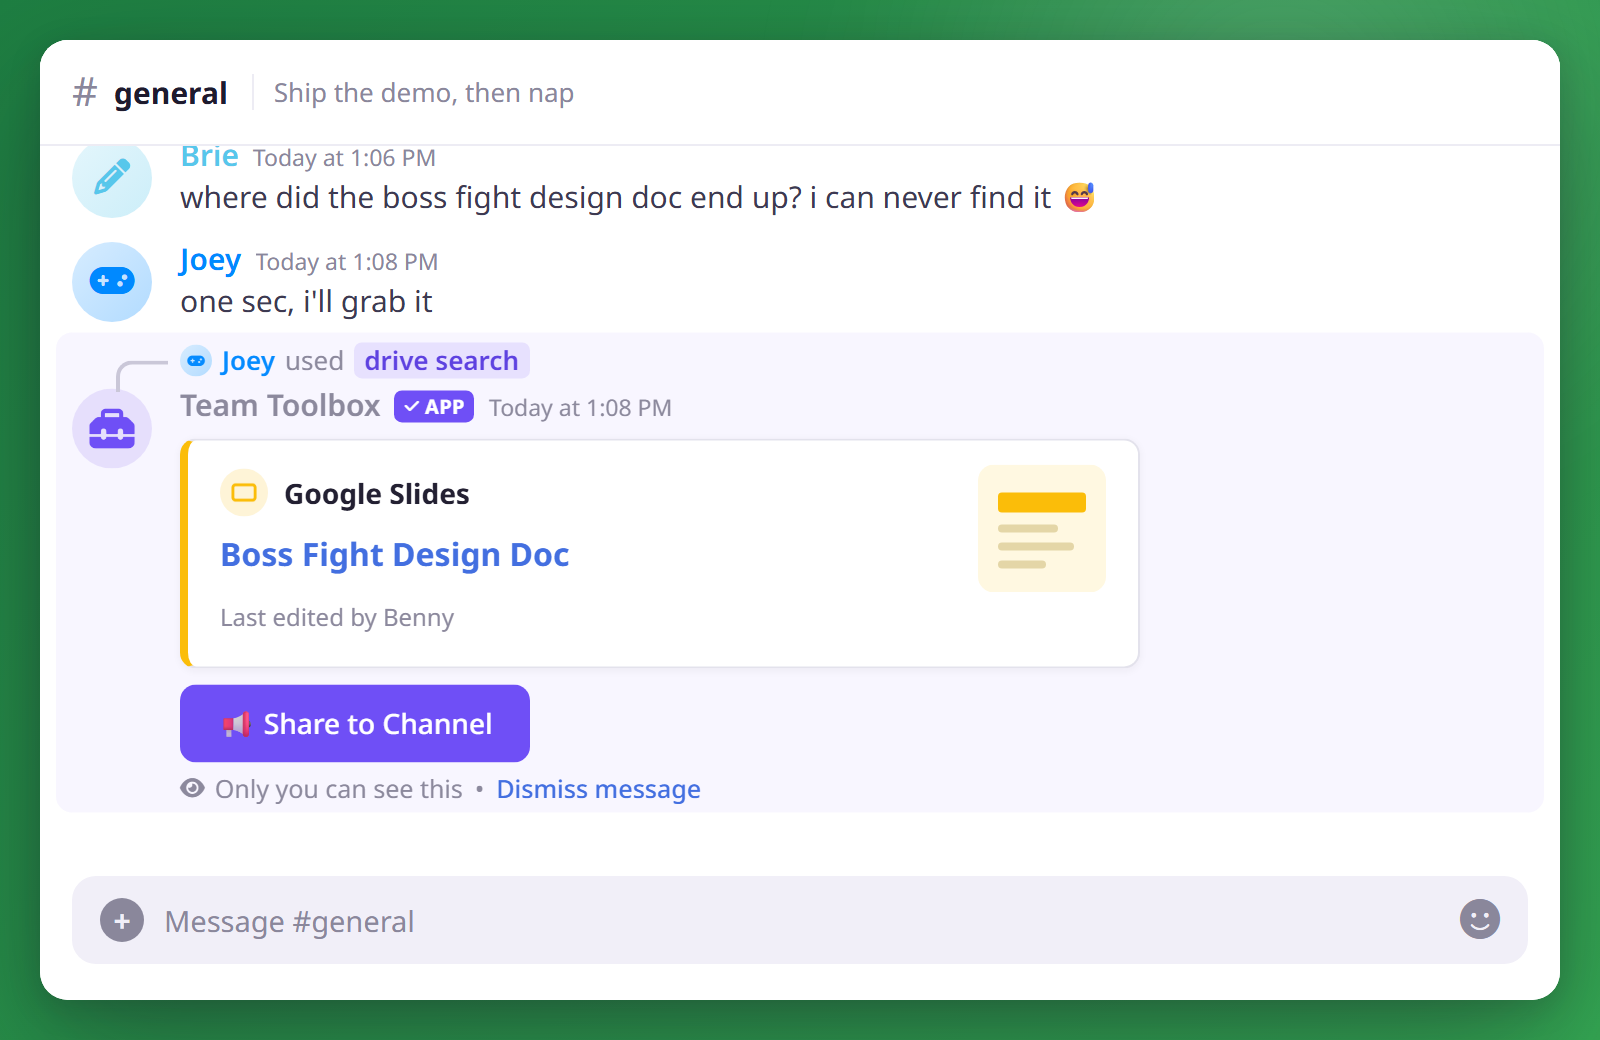Screen dimensions: 1600x1040
Task: Open Joey's game controller avatar
Action: [x=112, y=282]
